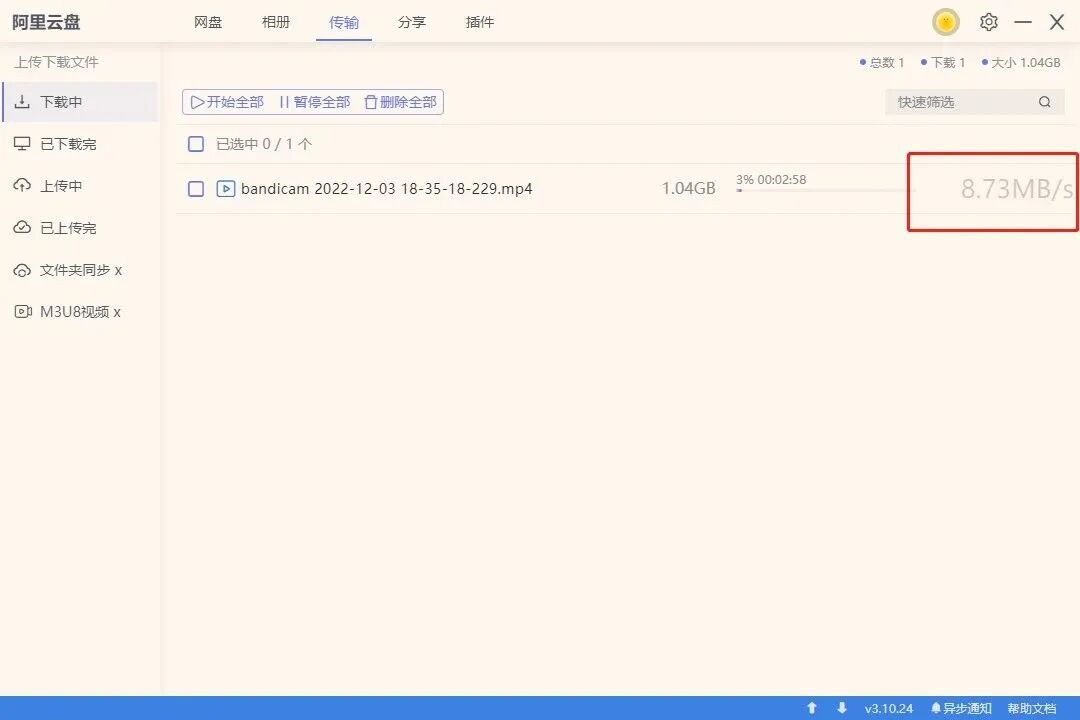Open the 网盘 tab

pos(208,22)
